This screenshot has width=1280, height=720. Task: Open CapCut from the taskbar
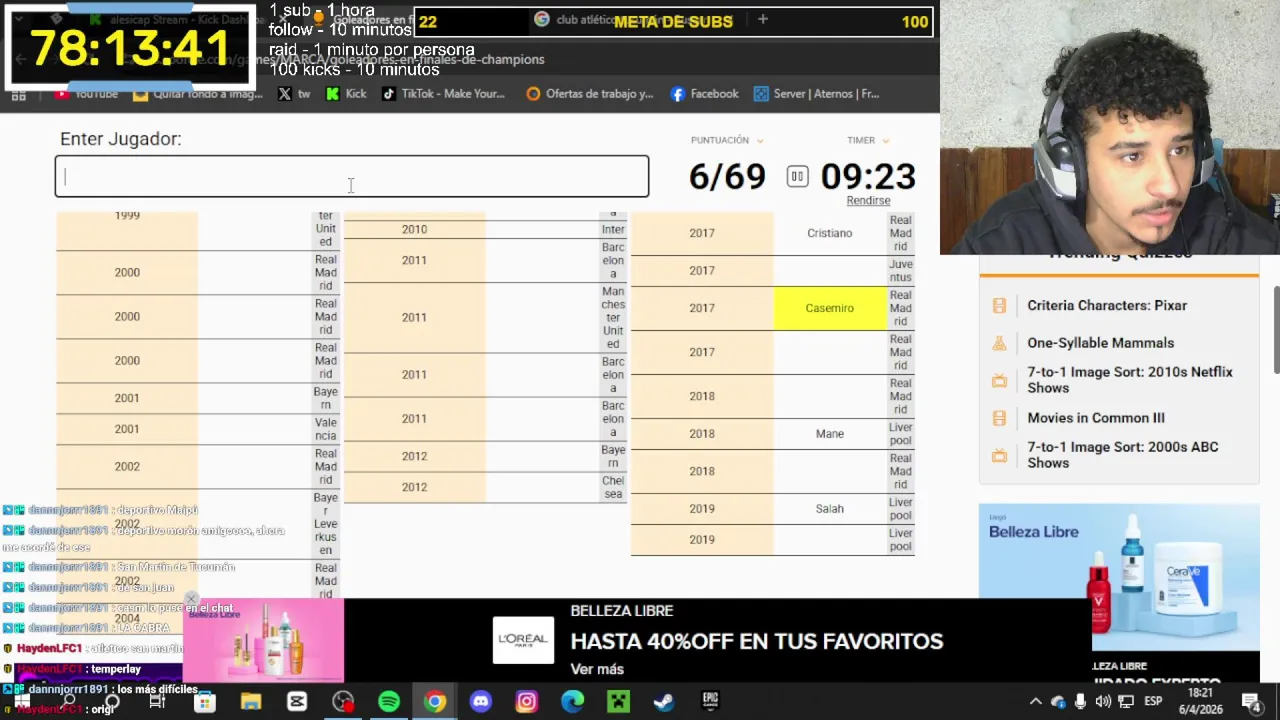tap(297, 702)
